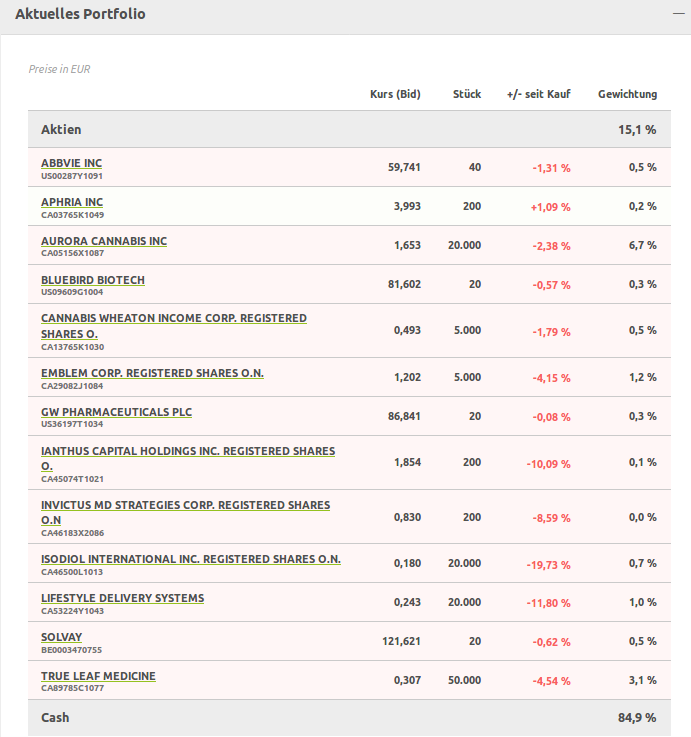This screenshot has width=691, height=737.
Task: Open the Isodiol International Inc. link
Action: 191,559
